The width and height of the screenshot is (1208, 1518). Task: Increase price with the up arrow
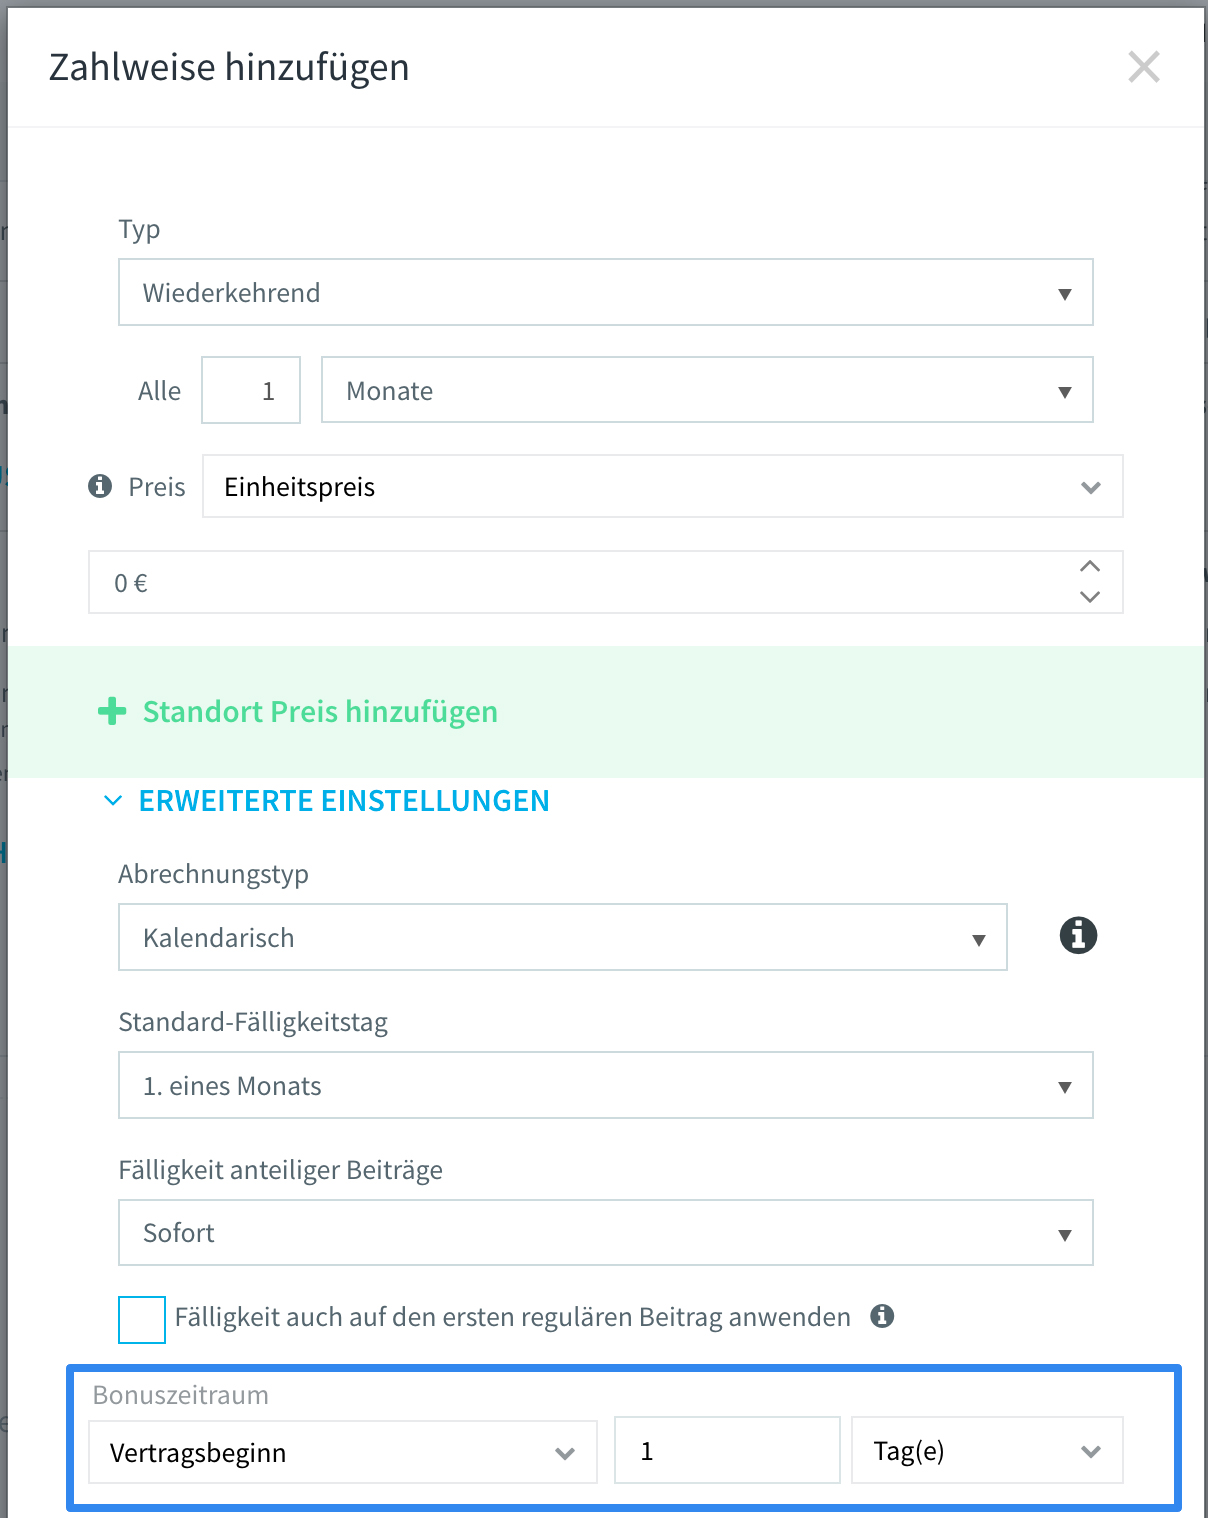[1090, 567]
